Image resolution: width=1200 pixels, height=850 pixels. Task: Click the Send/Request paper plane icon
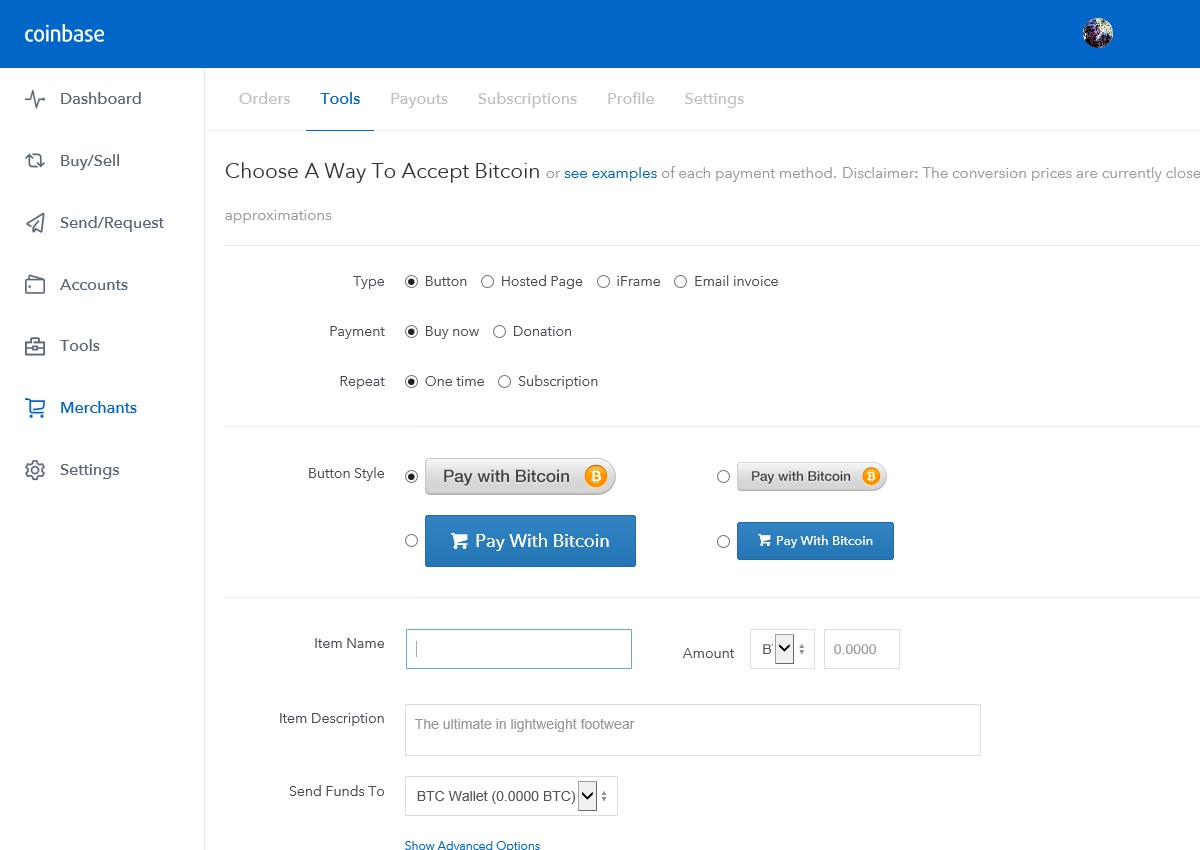(x=35, y=223)
